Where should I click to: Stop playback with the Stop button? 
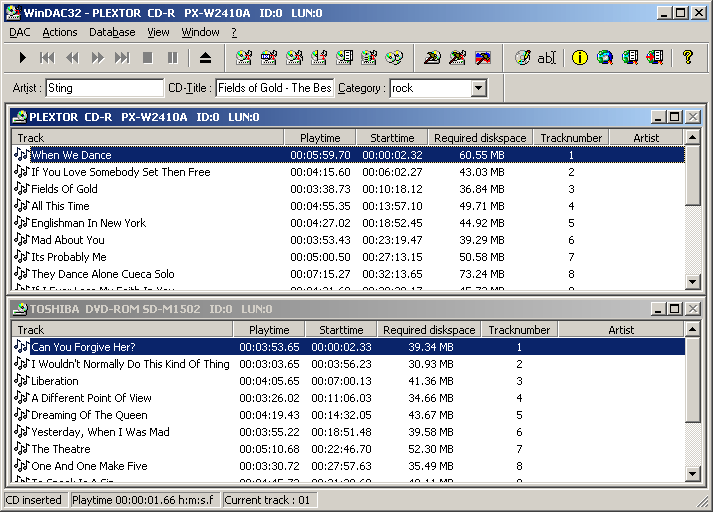148,58
